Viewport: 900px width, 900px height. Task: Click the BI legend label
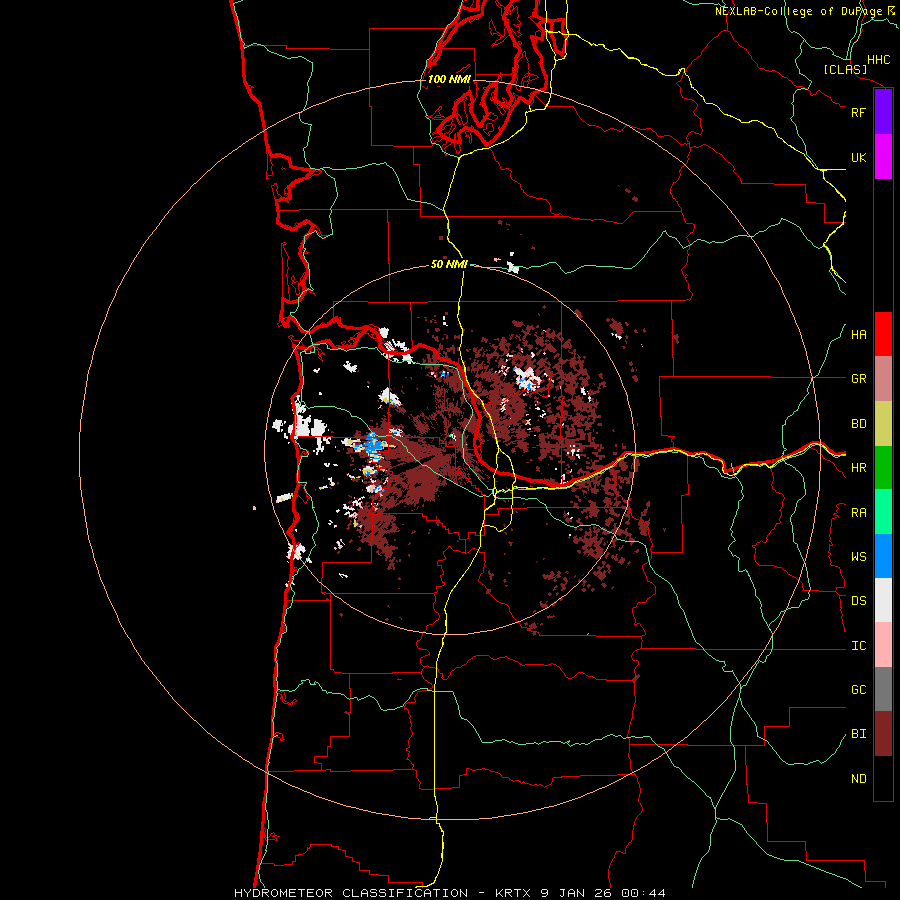pyautogui.click(x=858, y=734)
